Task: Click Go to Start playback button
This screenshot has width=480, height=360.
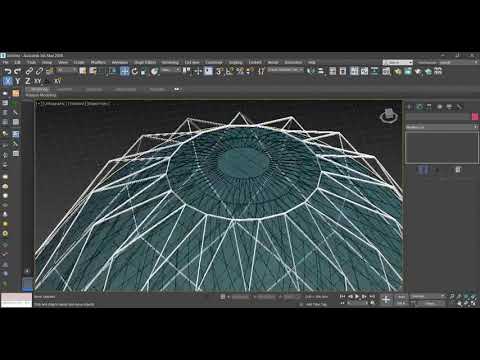Action: pyautogui.click(x=342, y=296)
